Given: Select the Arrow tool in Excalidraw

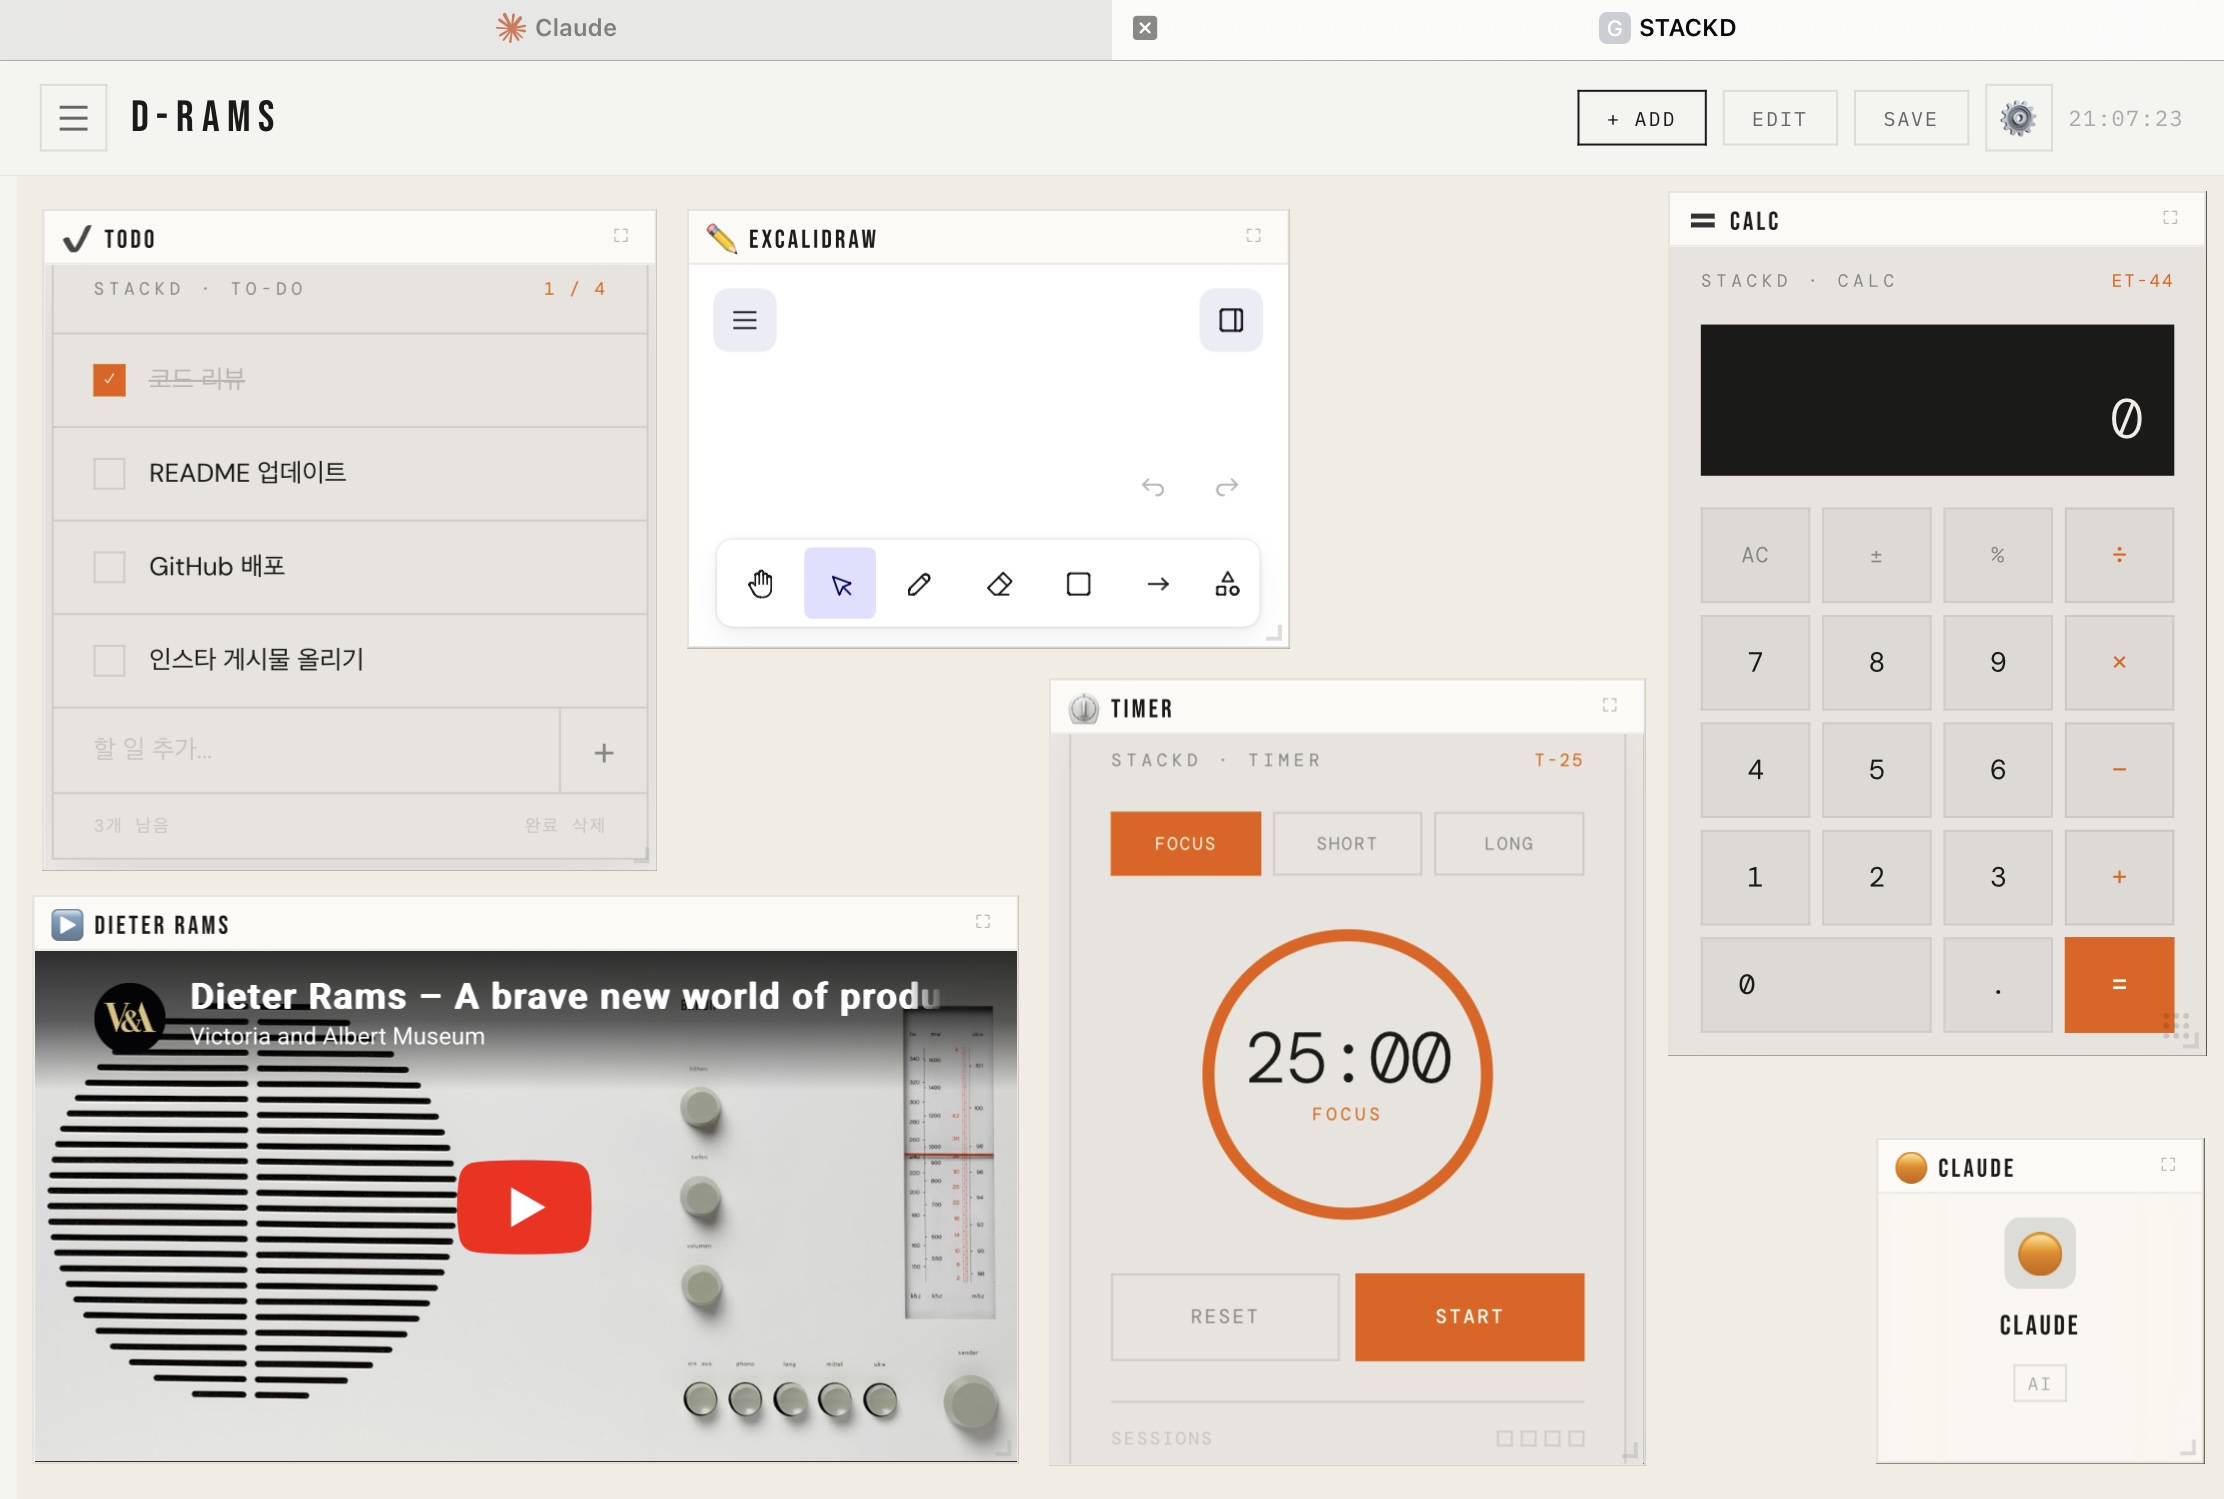Looking at the screenshot, I should coord(1158,584).
